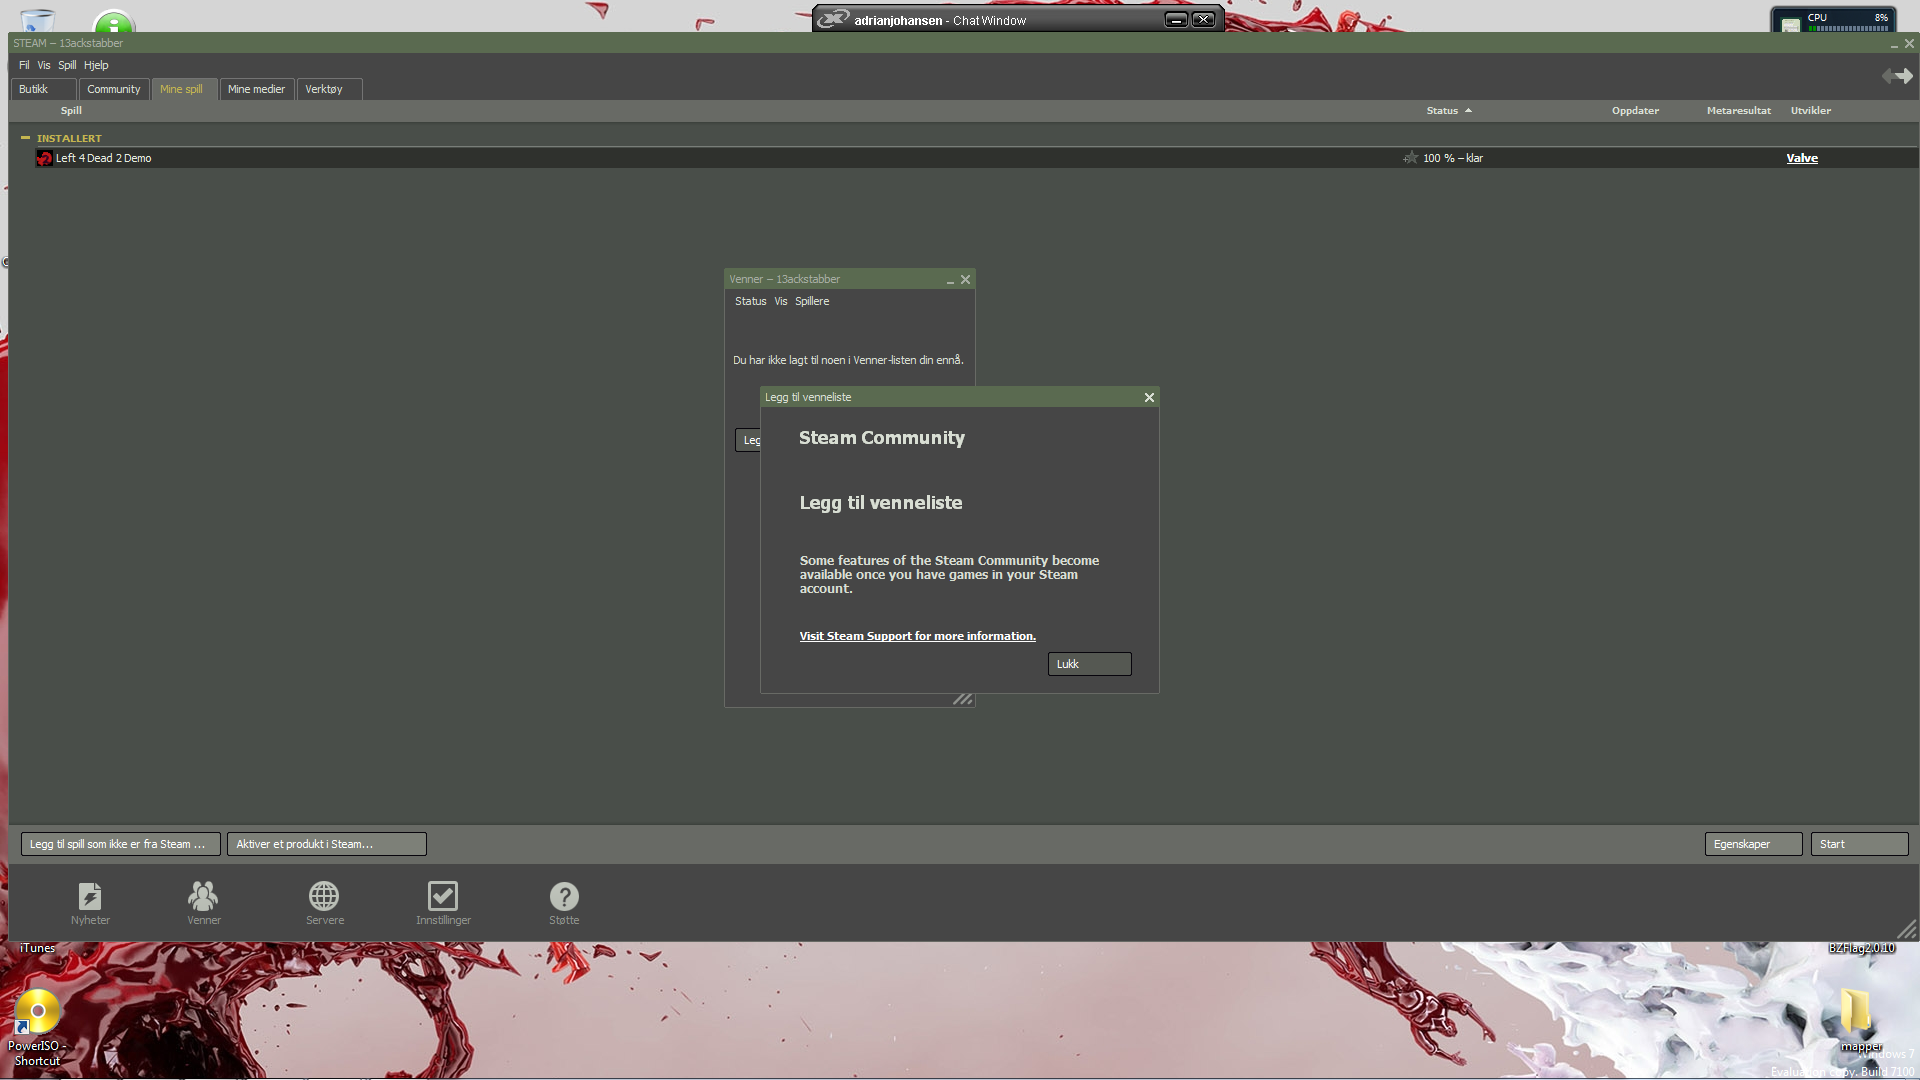1920x1080 pixels.
Task: Click Aktiver et produkt i Steam button
Action: (x=326, y=844)
